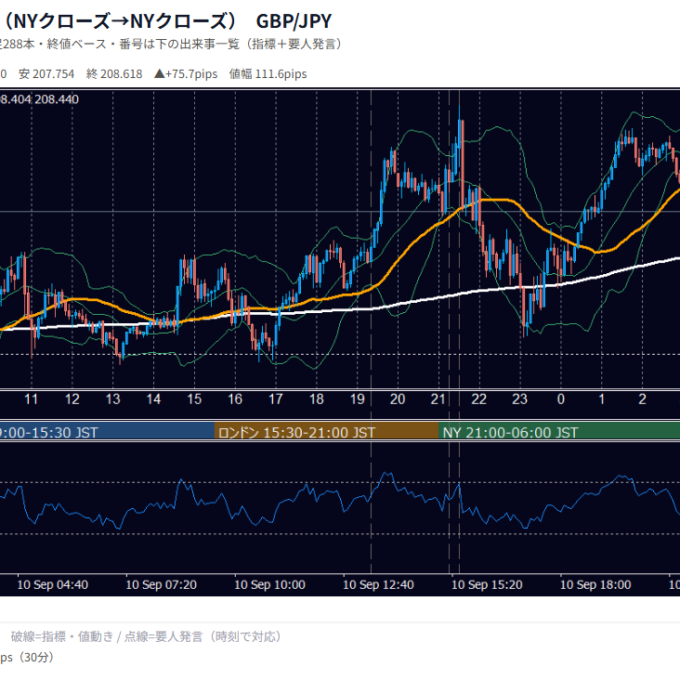
Task: Select the ロンドン 15:30-21:00 JST session bar
Action: click(x=327, y=432)
